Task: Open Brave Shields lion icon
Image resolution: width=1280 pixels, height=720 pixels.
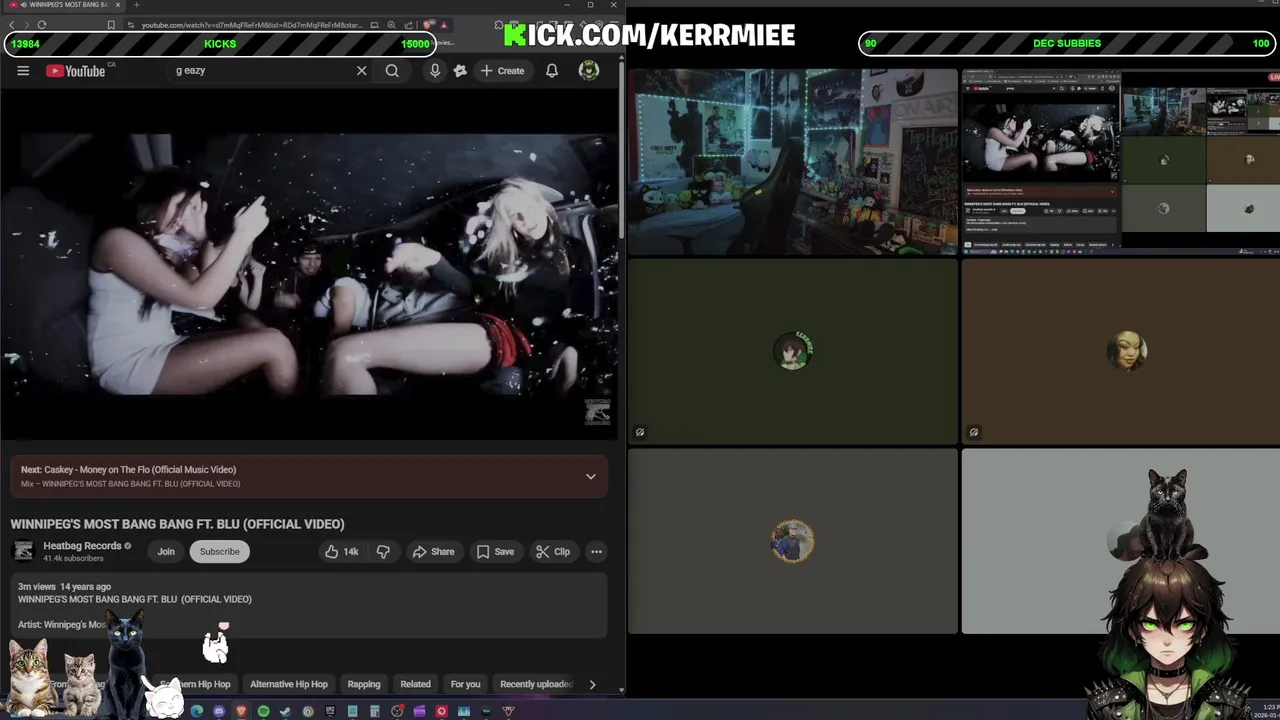Action: (429, 25)
